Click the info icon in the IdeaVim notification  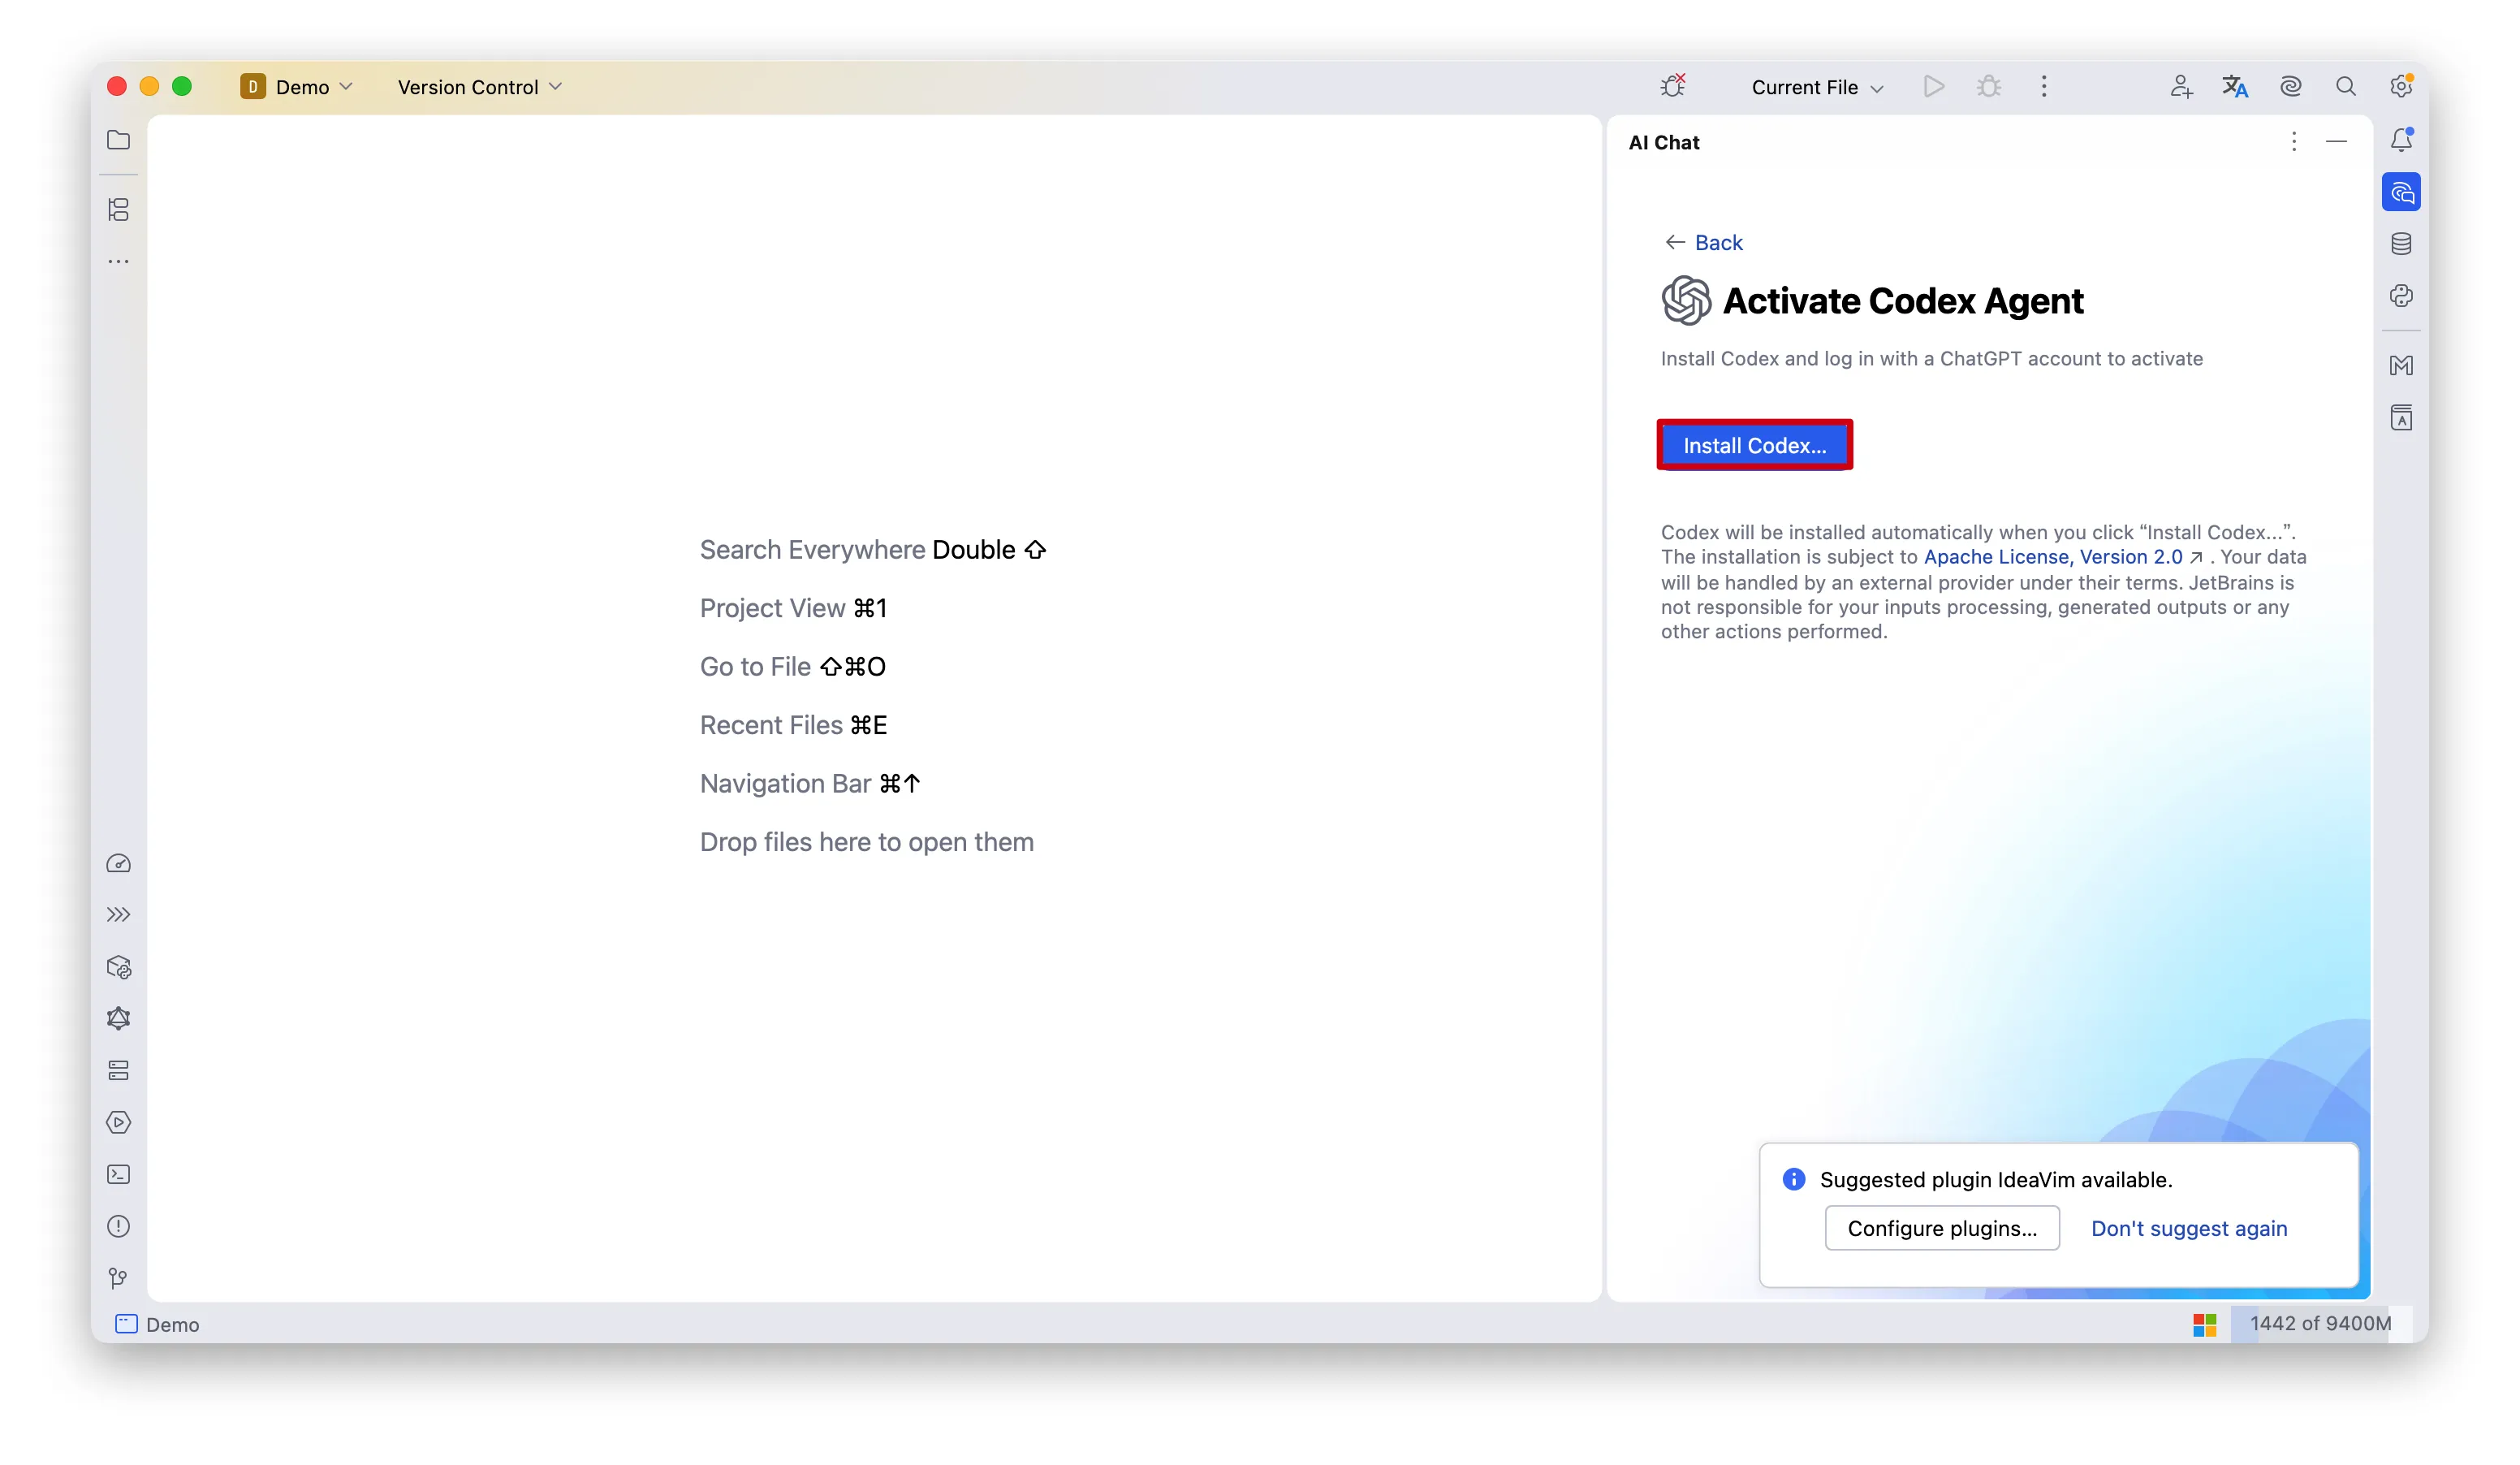pyautogui.click(x=1794, y=1179)
